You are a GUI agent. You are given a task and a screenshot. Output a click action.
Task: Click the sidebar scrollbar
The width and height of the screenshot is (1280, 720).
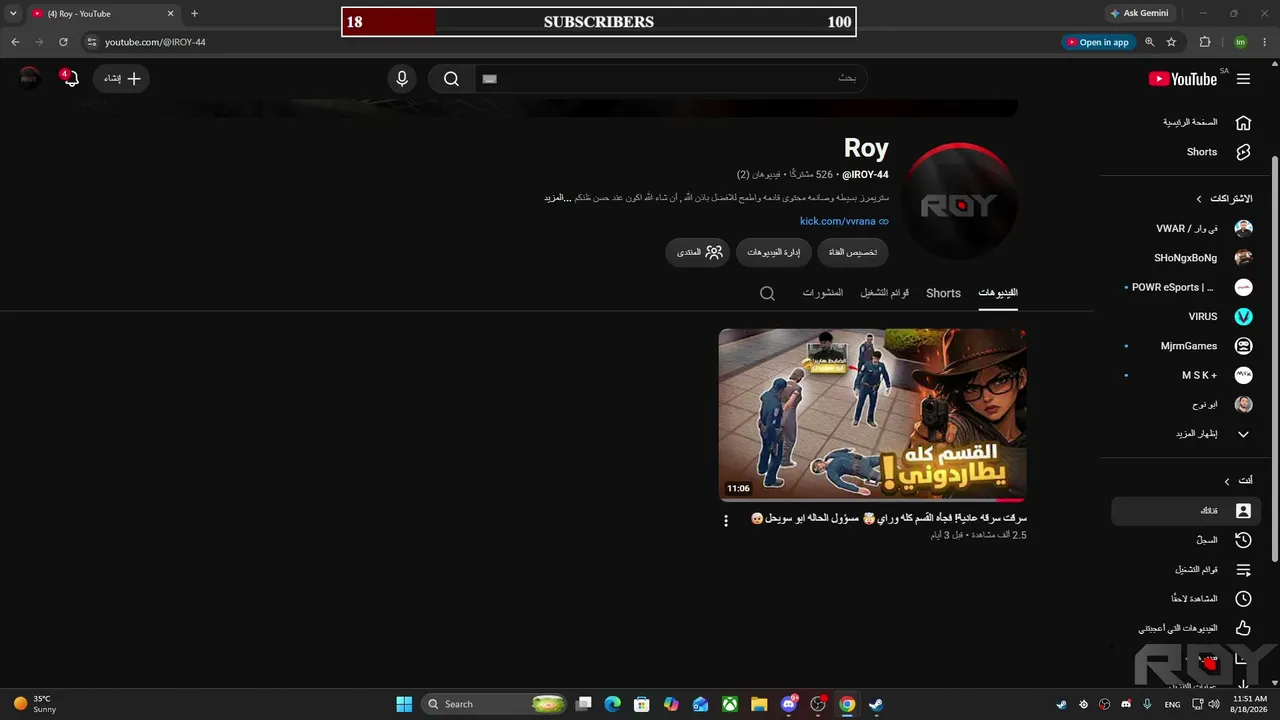pyautogui.click(x=1275, y=360)
